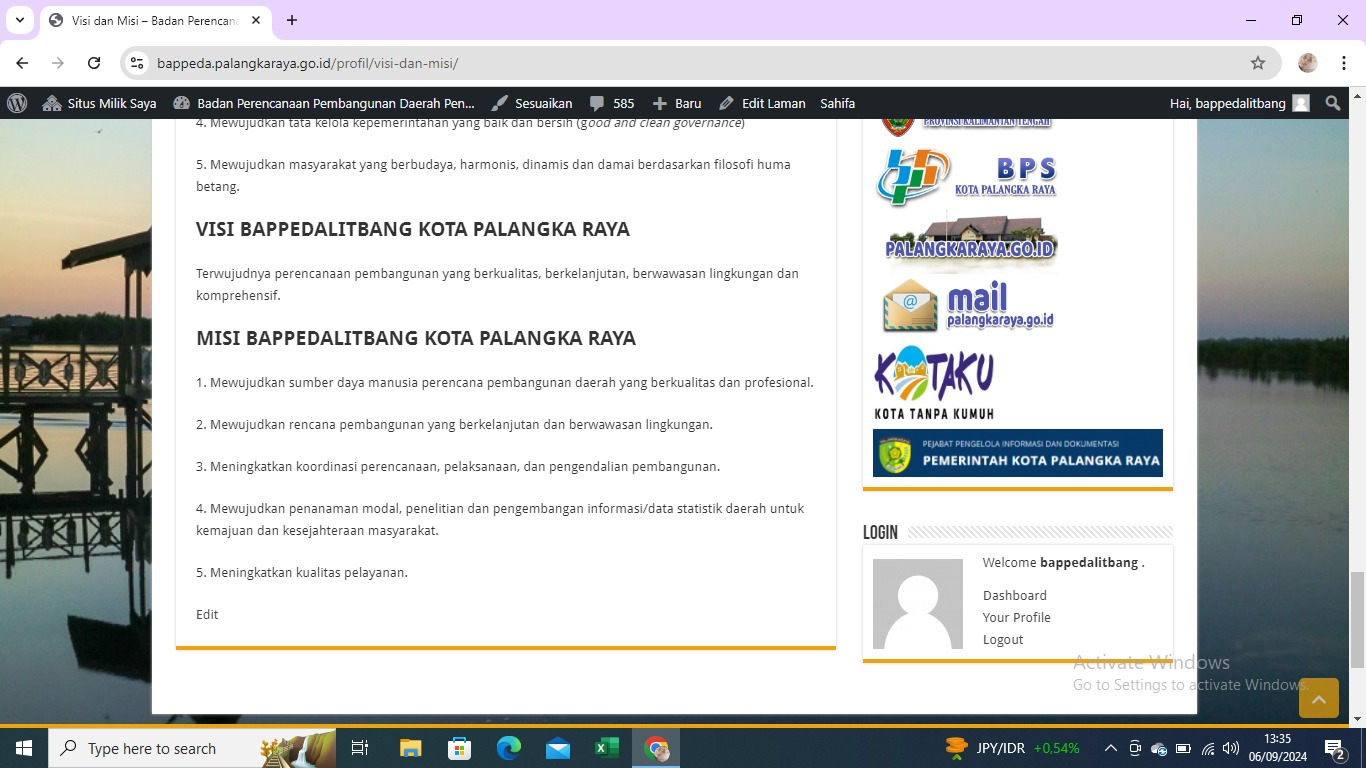Click the Logout link
This screenshot has width=1366, height=768.
1003,640
